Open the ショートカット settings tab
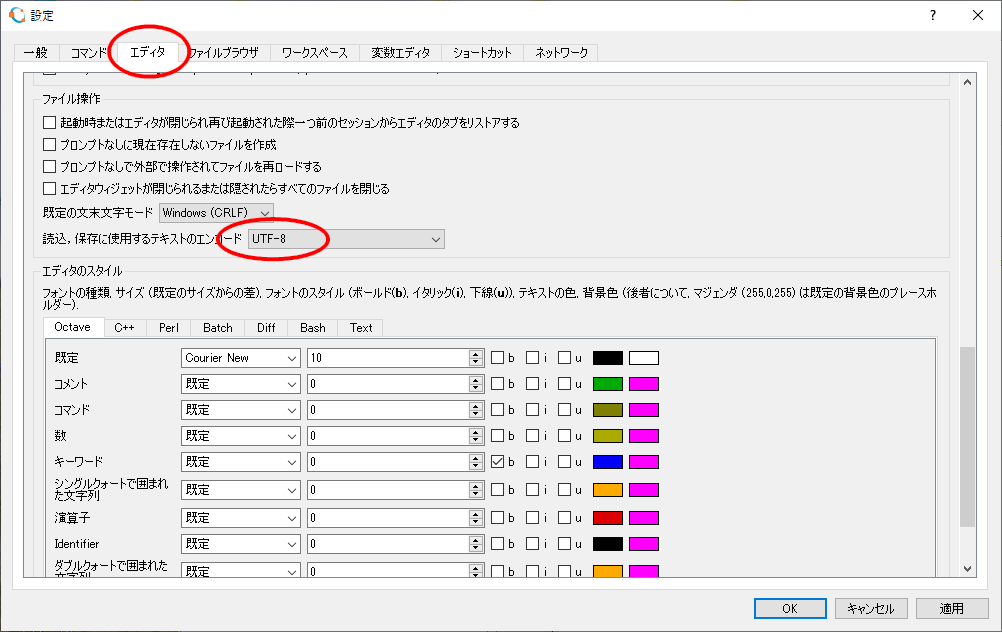This screenshot has height=632, width=1002. click(482, 52)
